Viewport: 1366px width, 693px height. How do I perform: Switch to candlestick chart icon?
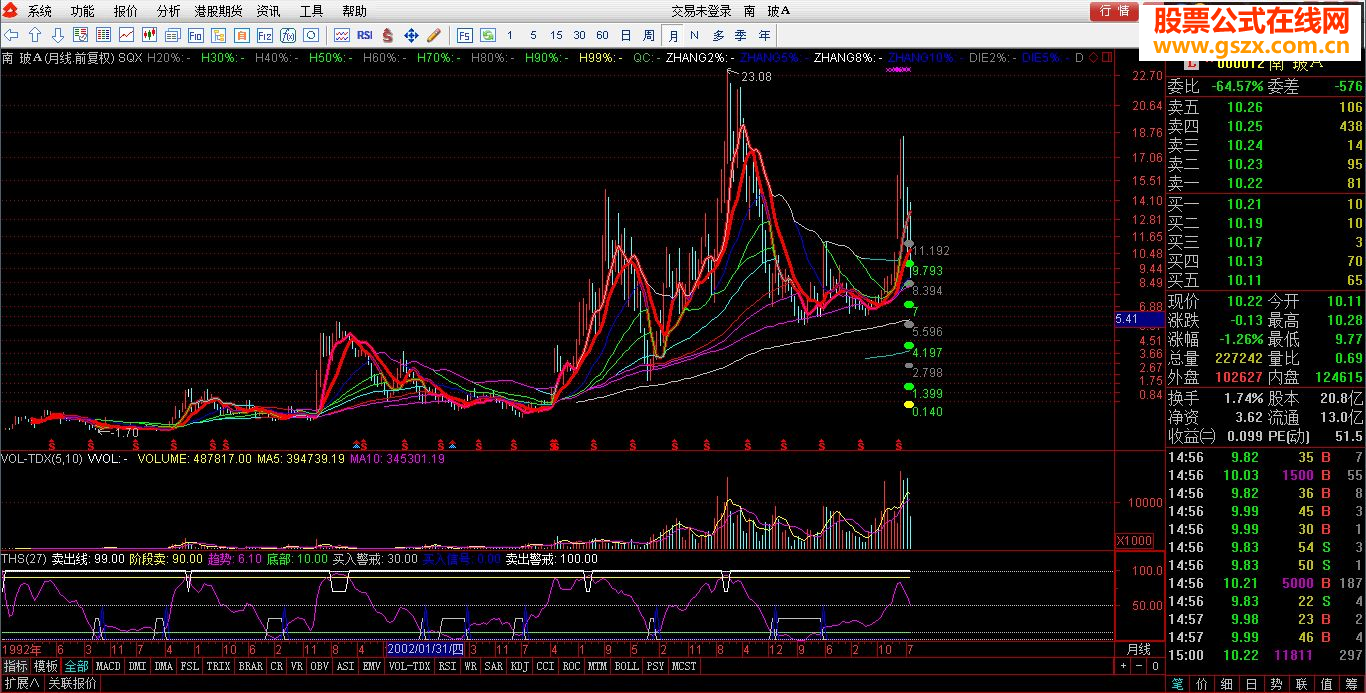(149, 35)
